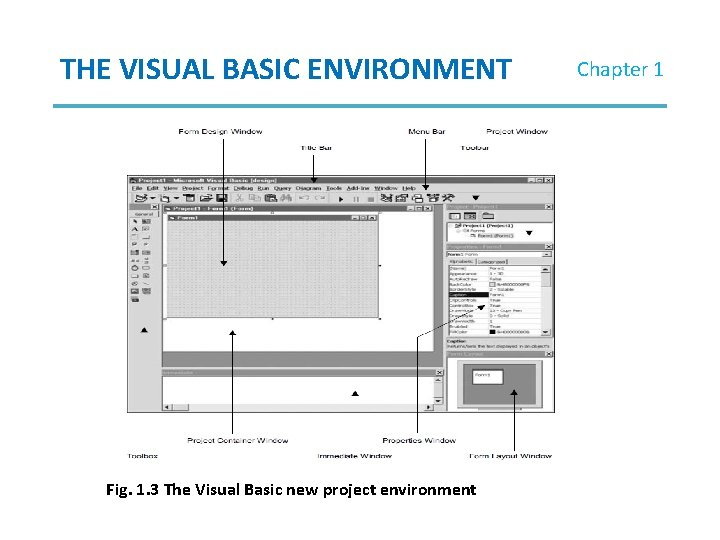Open the Project menu
Screen dimensions: 720x540
pyautogui.click(x=192, y=188)
